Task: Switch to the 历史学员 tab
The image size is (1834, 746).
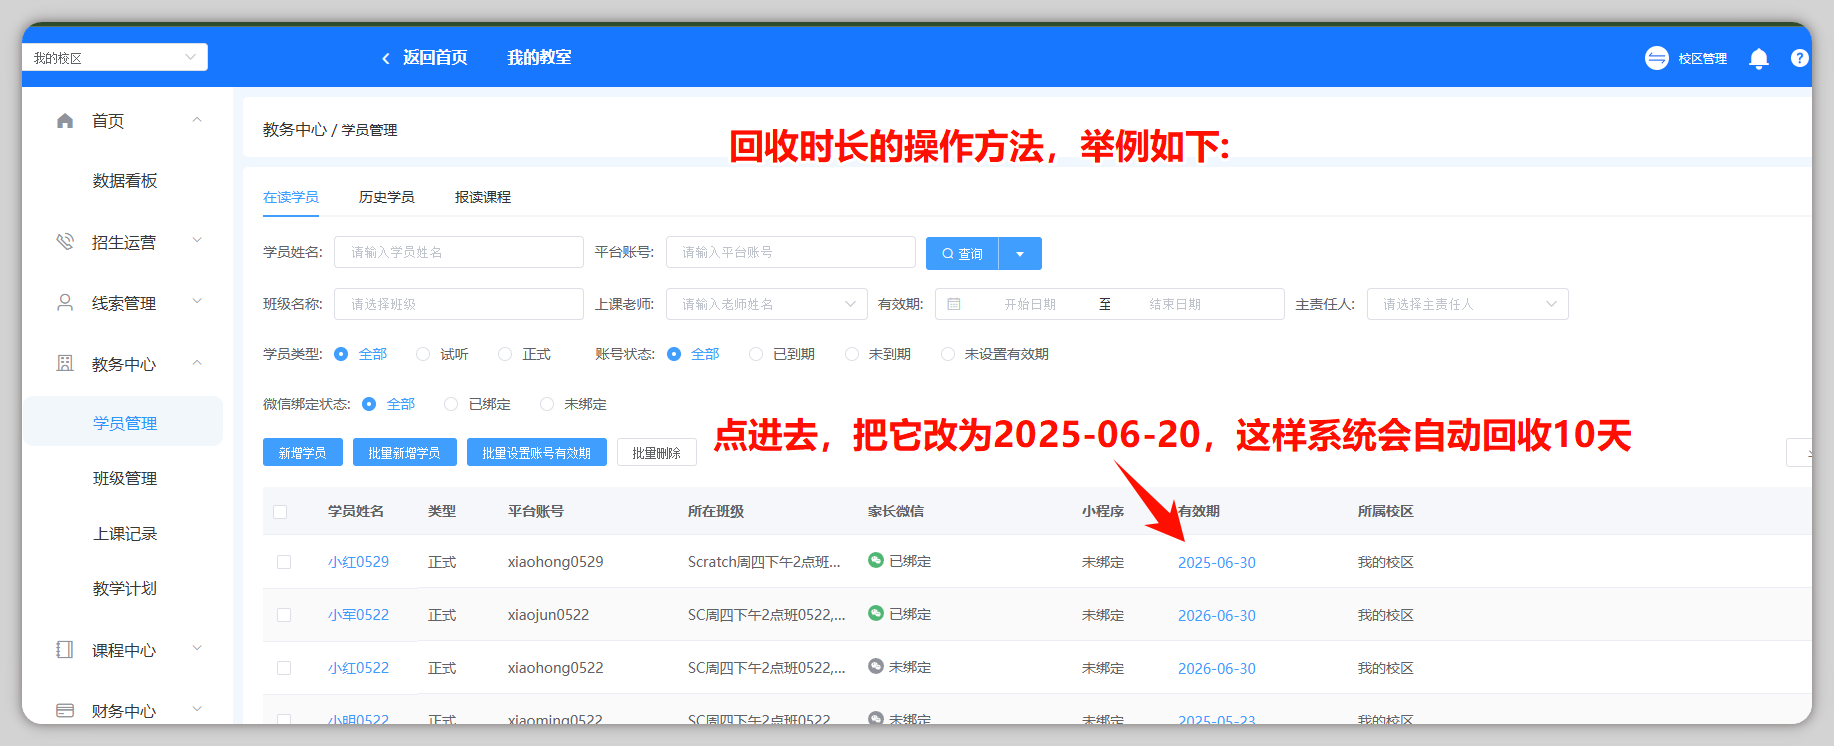Action: [386, 197]
